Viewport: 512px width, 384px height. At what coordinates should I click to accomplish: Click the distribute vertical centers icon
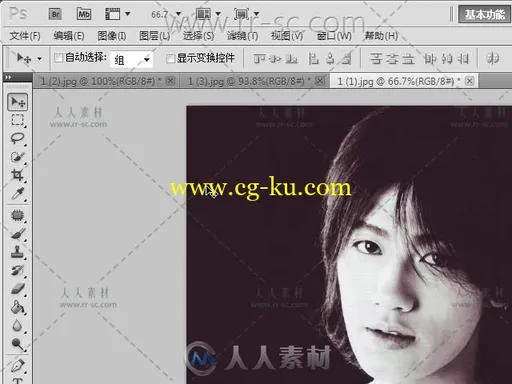tap(392, 59)
